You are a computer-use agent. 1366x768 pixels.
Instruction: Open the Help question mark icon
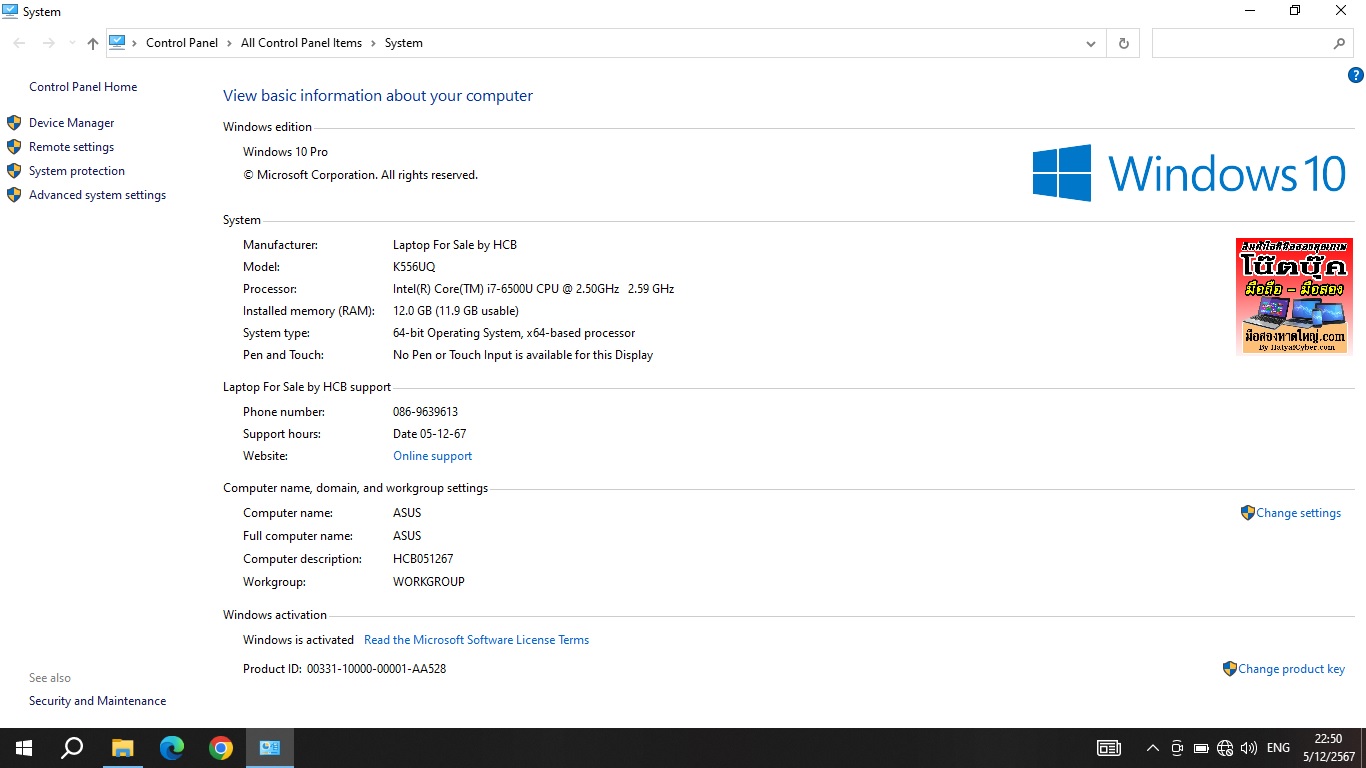(x=1356, y=75)
